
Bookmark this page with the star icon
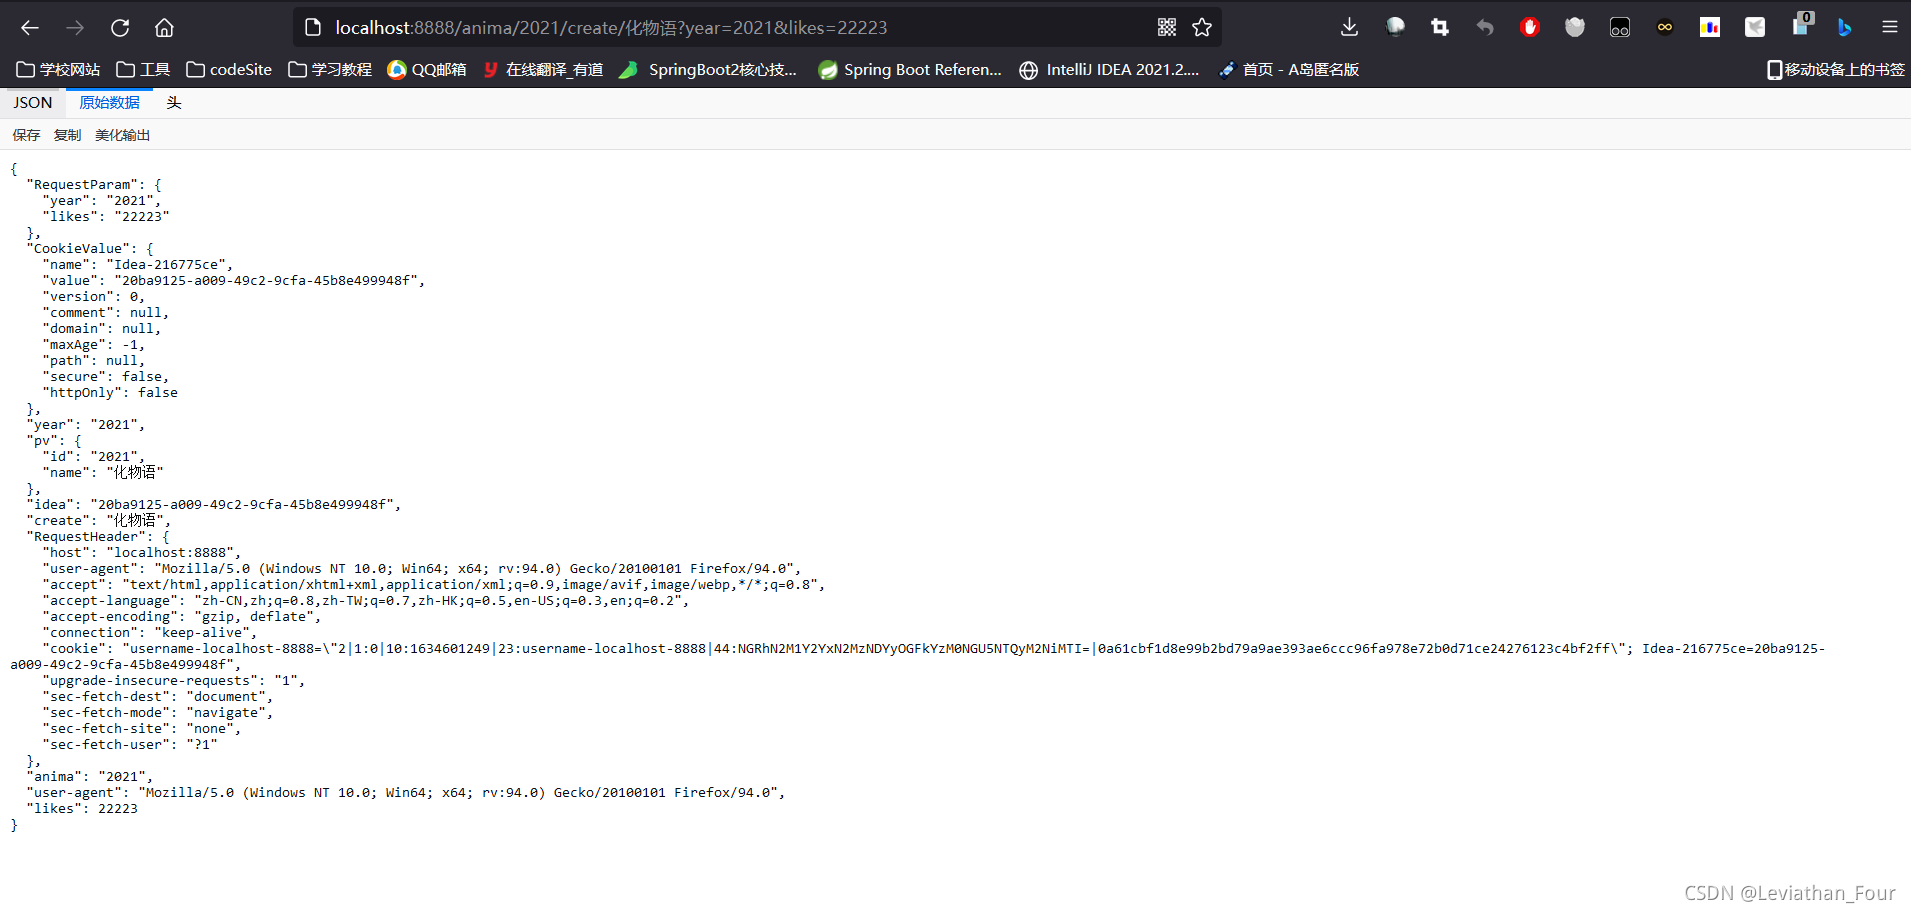1202,28
